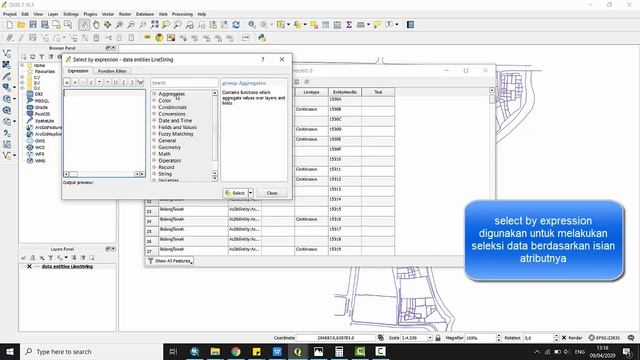Click the plus operator button in expression dialog
This screenshot has width=640, height=360.
click(x=75, y=82)
